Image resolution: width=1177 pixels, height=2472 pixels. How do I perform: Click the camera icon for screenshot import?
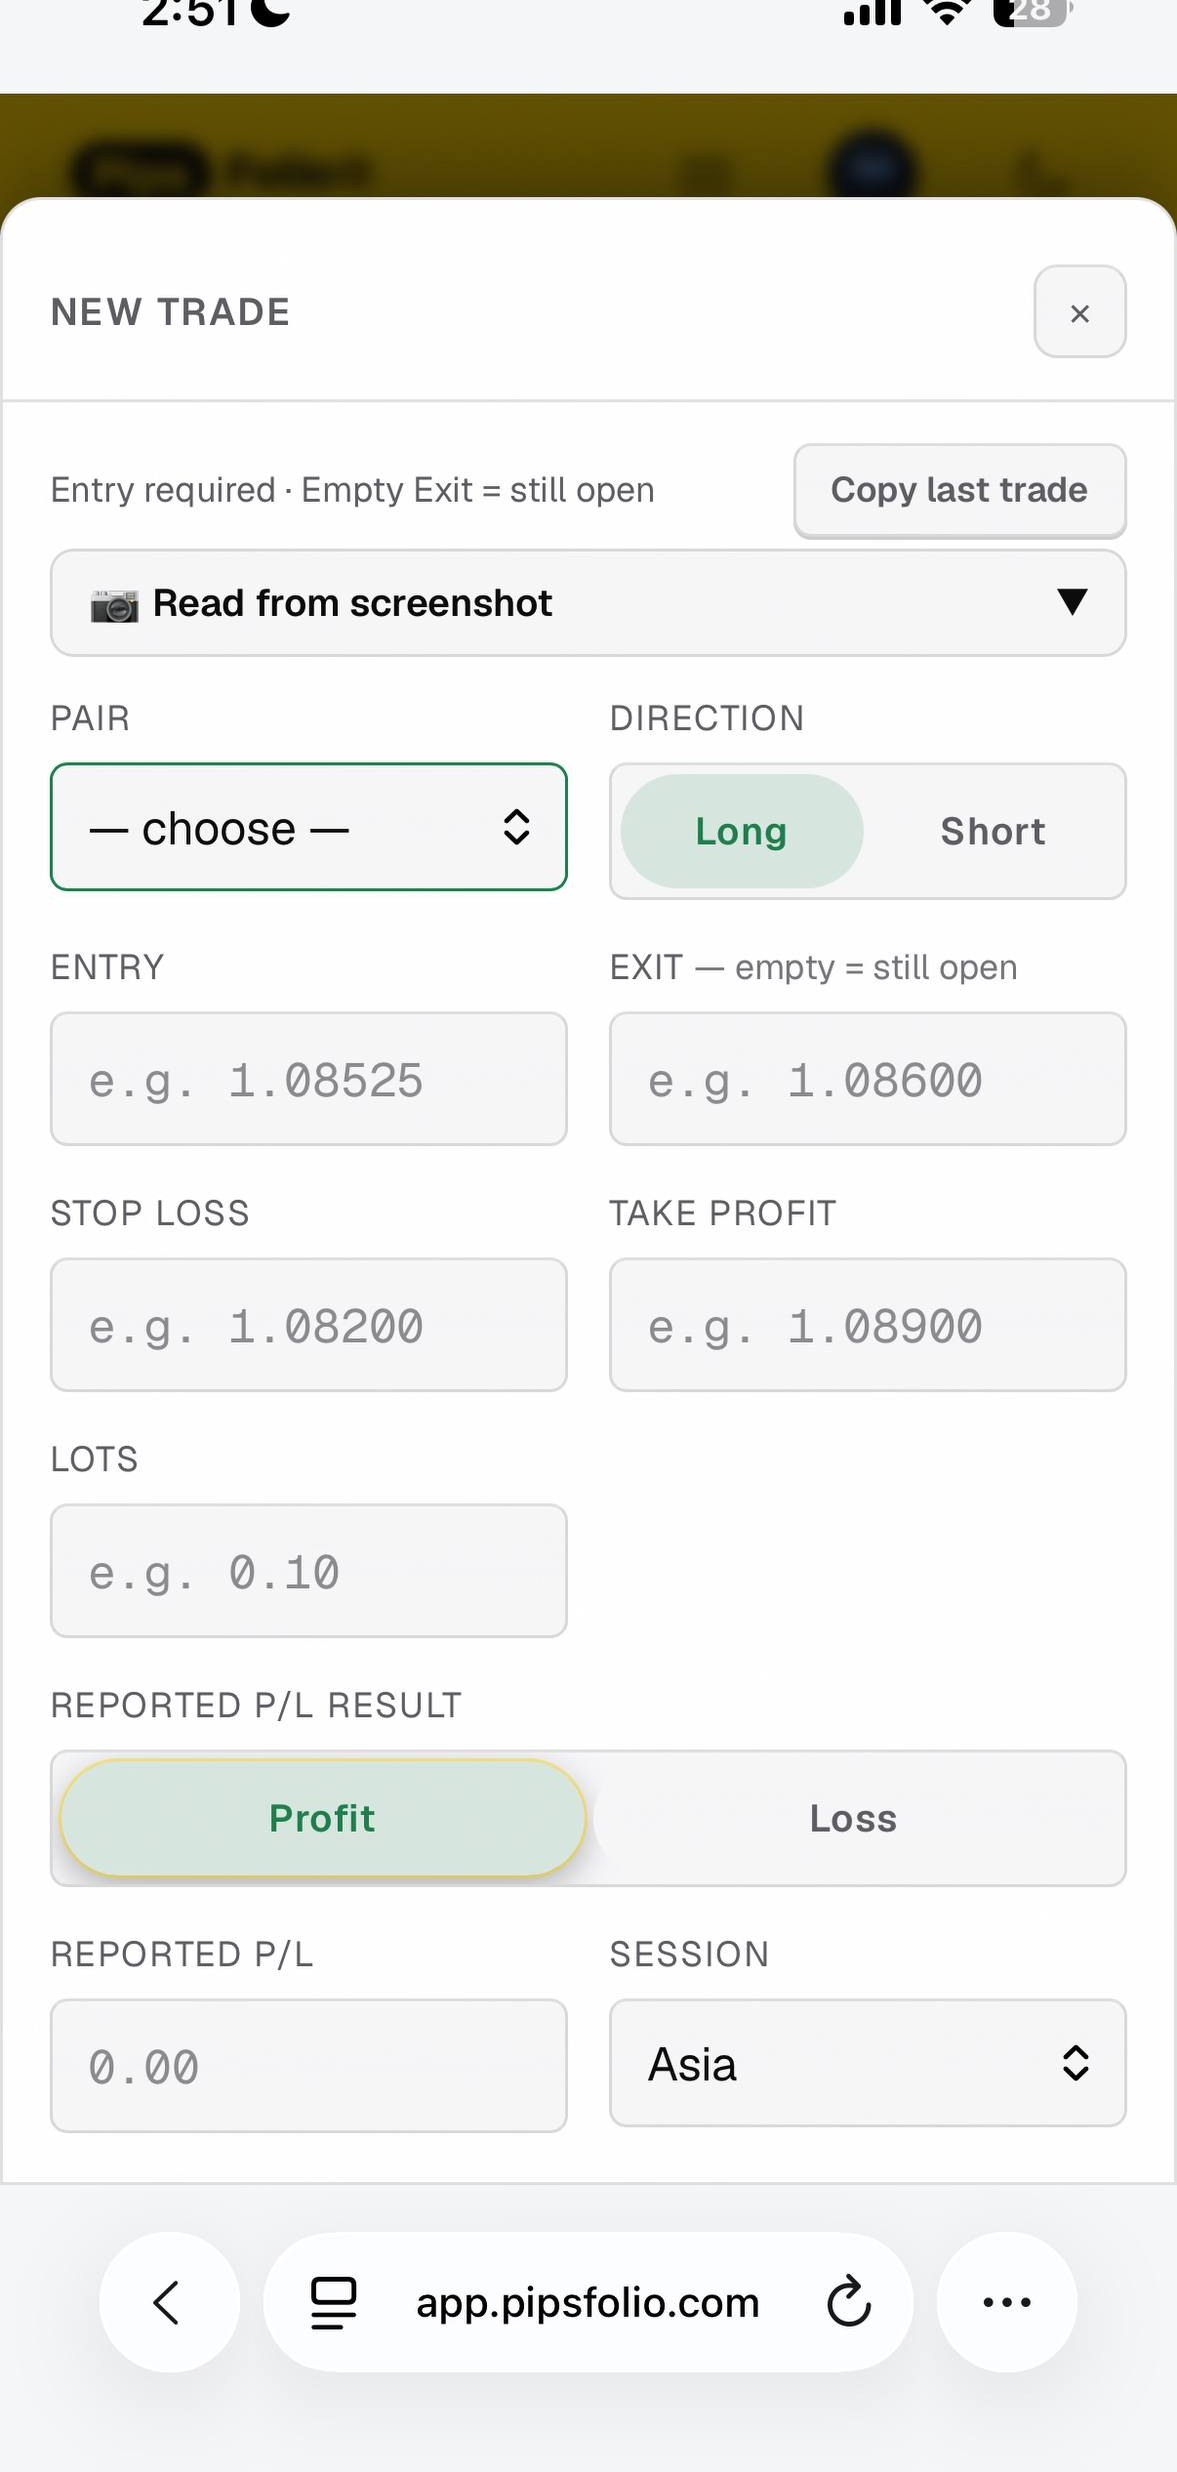click(114, 605)
